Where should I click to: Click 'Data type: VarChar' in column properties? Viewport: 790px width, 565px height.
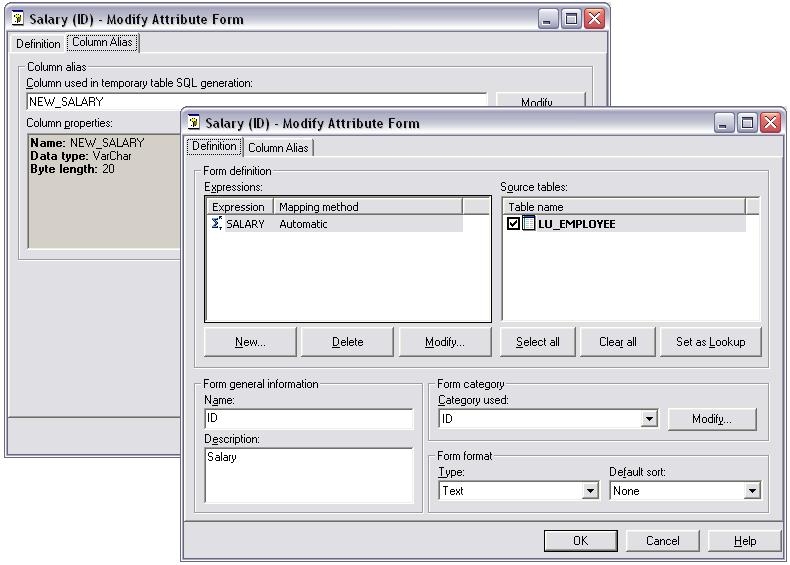[x=81, y=156]
